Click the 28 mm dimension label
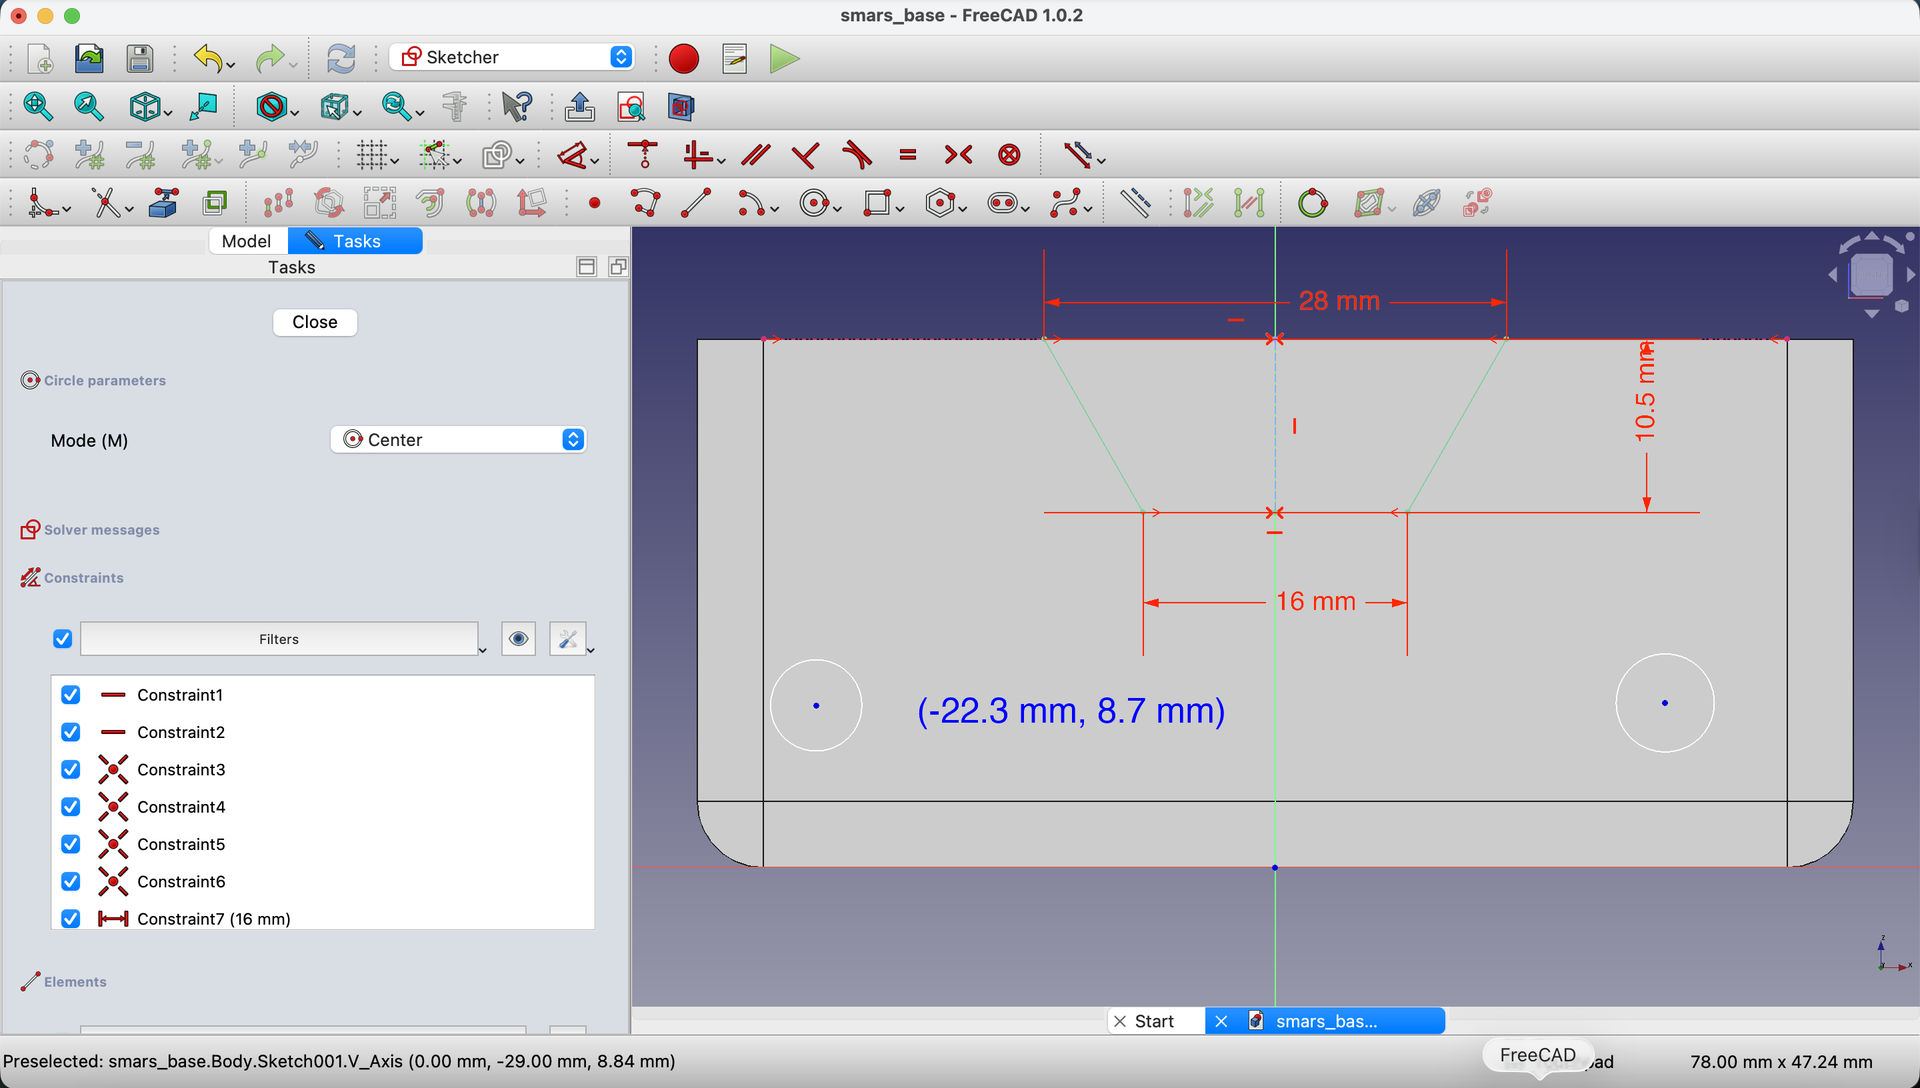 1339,301
